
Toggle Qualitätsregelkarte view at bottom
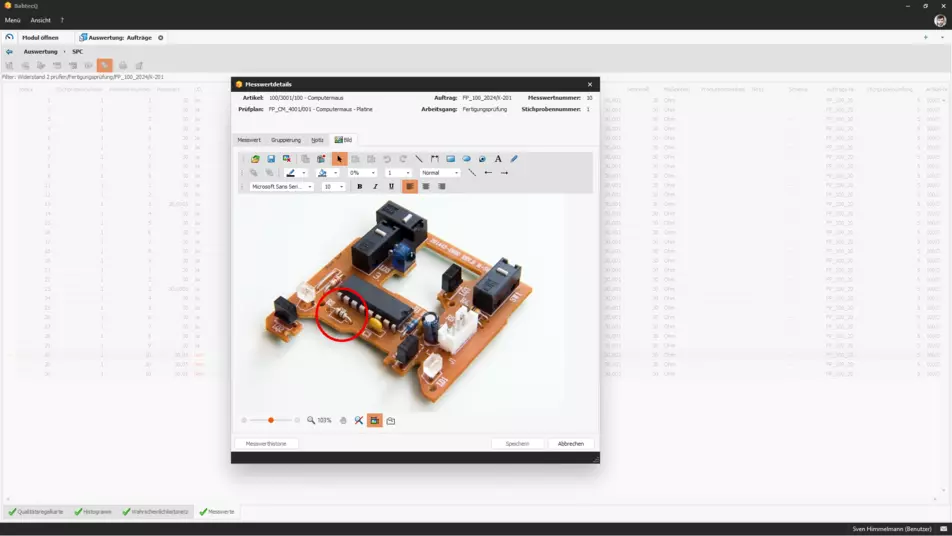pyautogui.click(x=36, y=512)
